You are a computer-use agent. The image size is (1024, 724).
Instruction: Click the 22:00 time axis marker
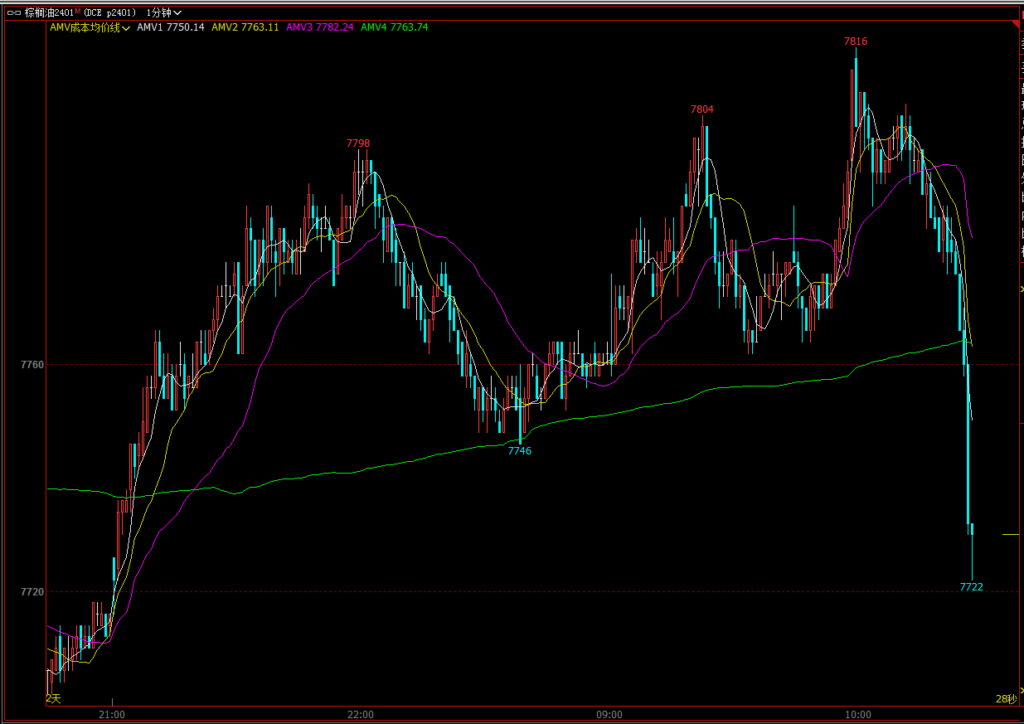click(x=360, y=714)
